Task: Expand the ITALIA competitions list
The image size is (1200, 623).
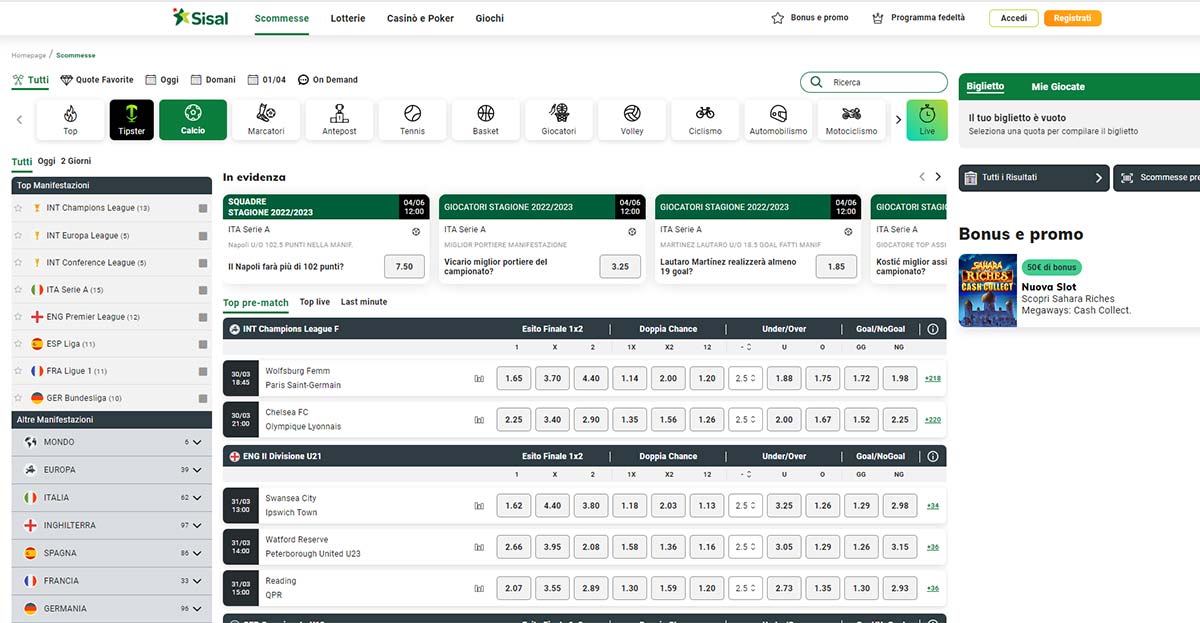Action: [197, 498]
